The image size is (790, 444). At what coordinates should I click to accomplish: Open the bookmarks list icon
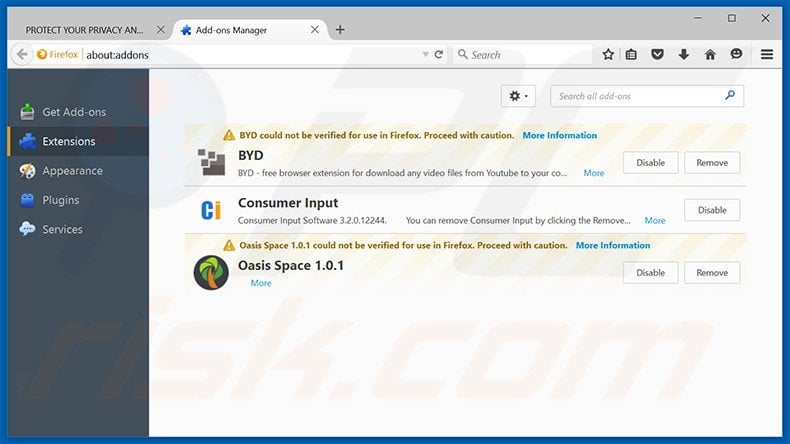pyautogui.click(x=631, y=54)
